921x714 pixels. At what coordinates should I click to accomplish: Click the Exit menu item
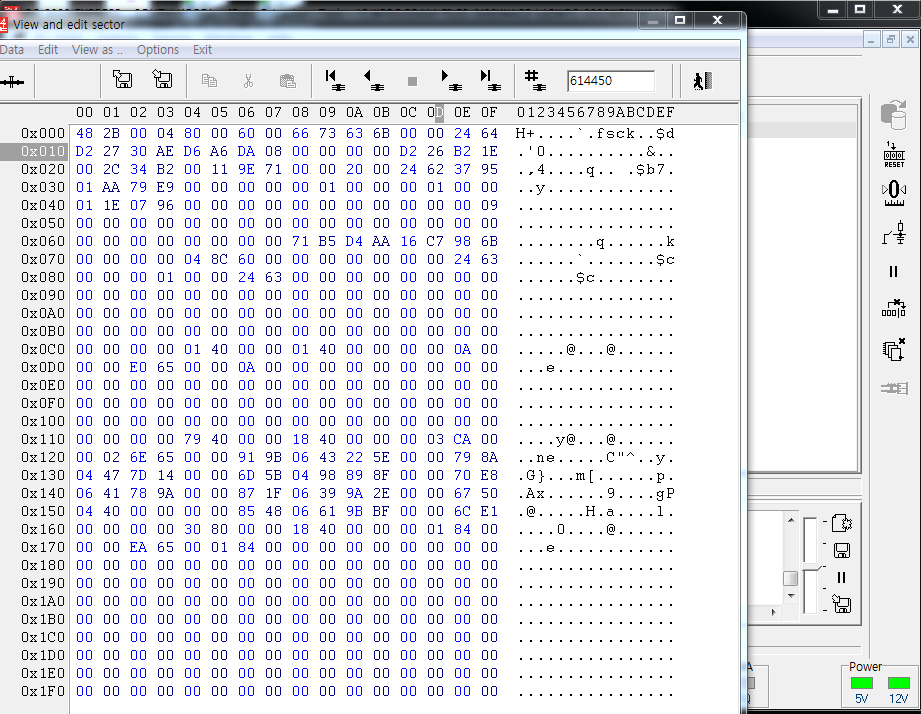point(202,50)
